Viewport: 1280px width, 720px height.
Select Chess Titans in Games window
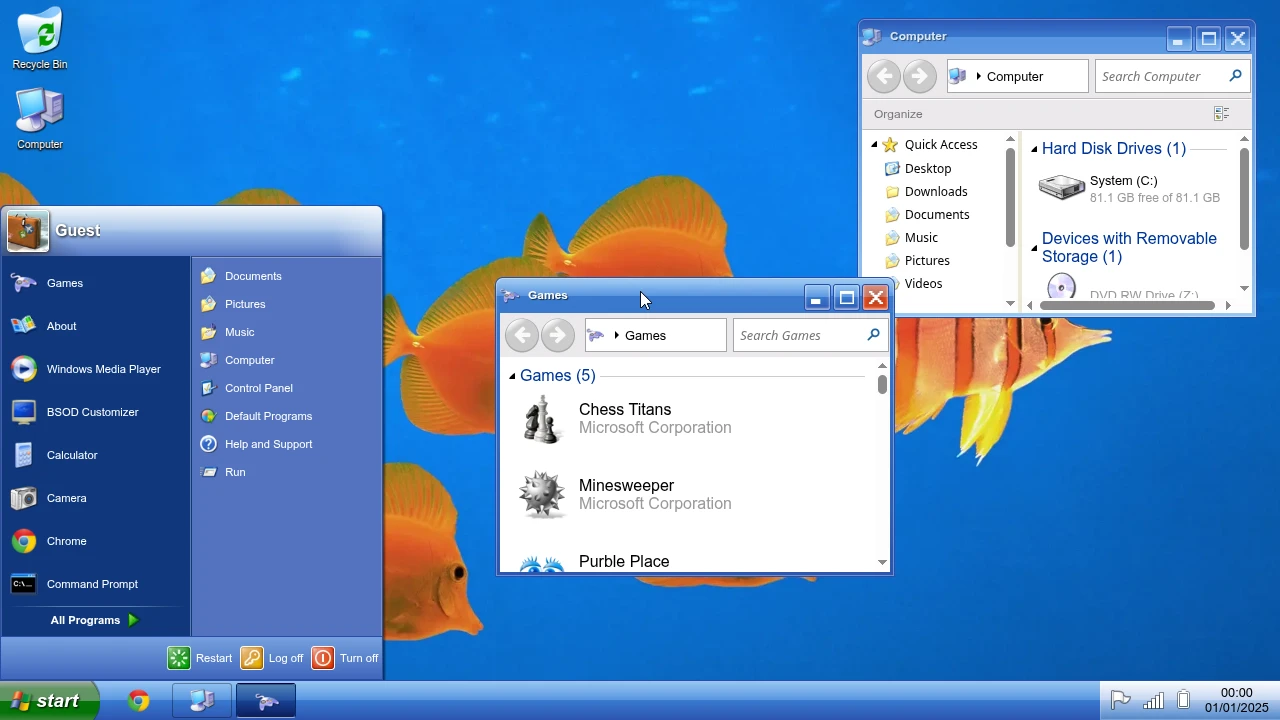click(x=690, y=418)
